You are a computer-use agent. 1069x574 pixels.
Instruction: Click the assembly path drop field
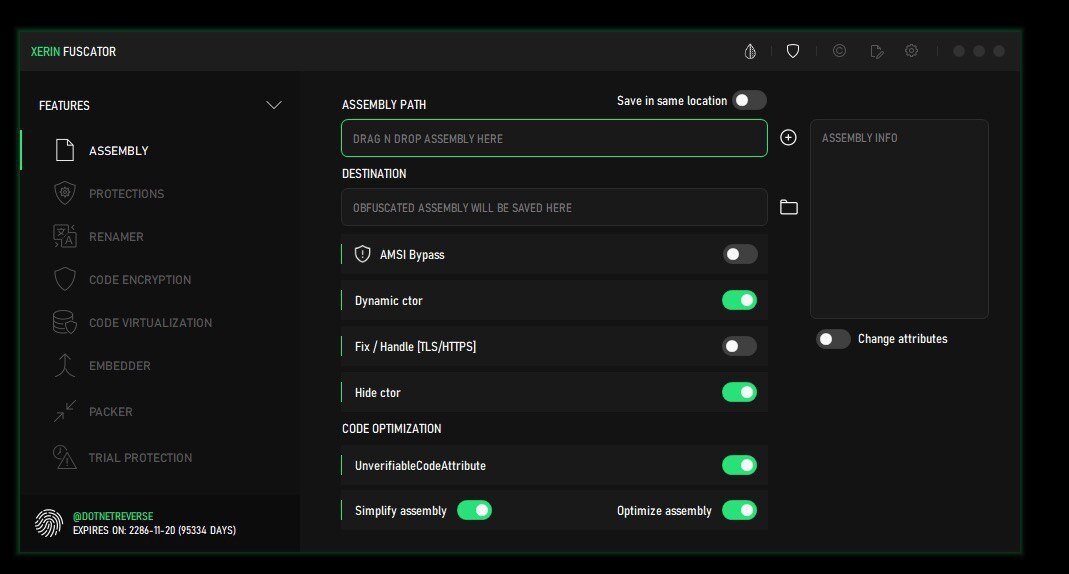coord(554,139)
